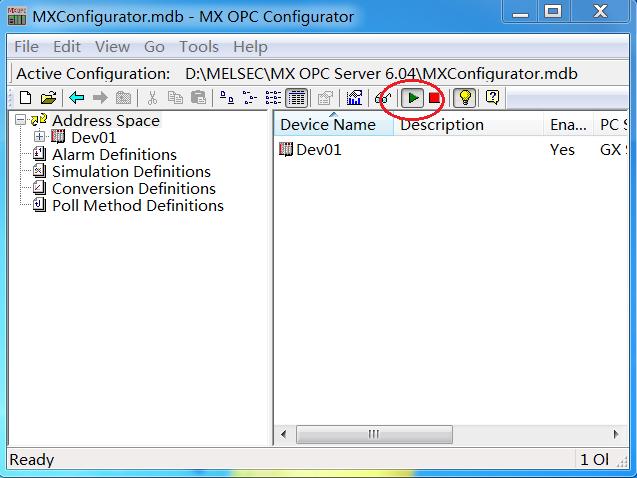Enable monitor view with glasses icon
This screenshot has height=478, width=637.
[383, 98]
